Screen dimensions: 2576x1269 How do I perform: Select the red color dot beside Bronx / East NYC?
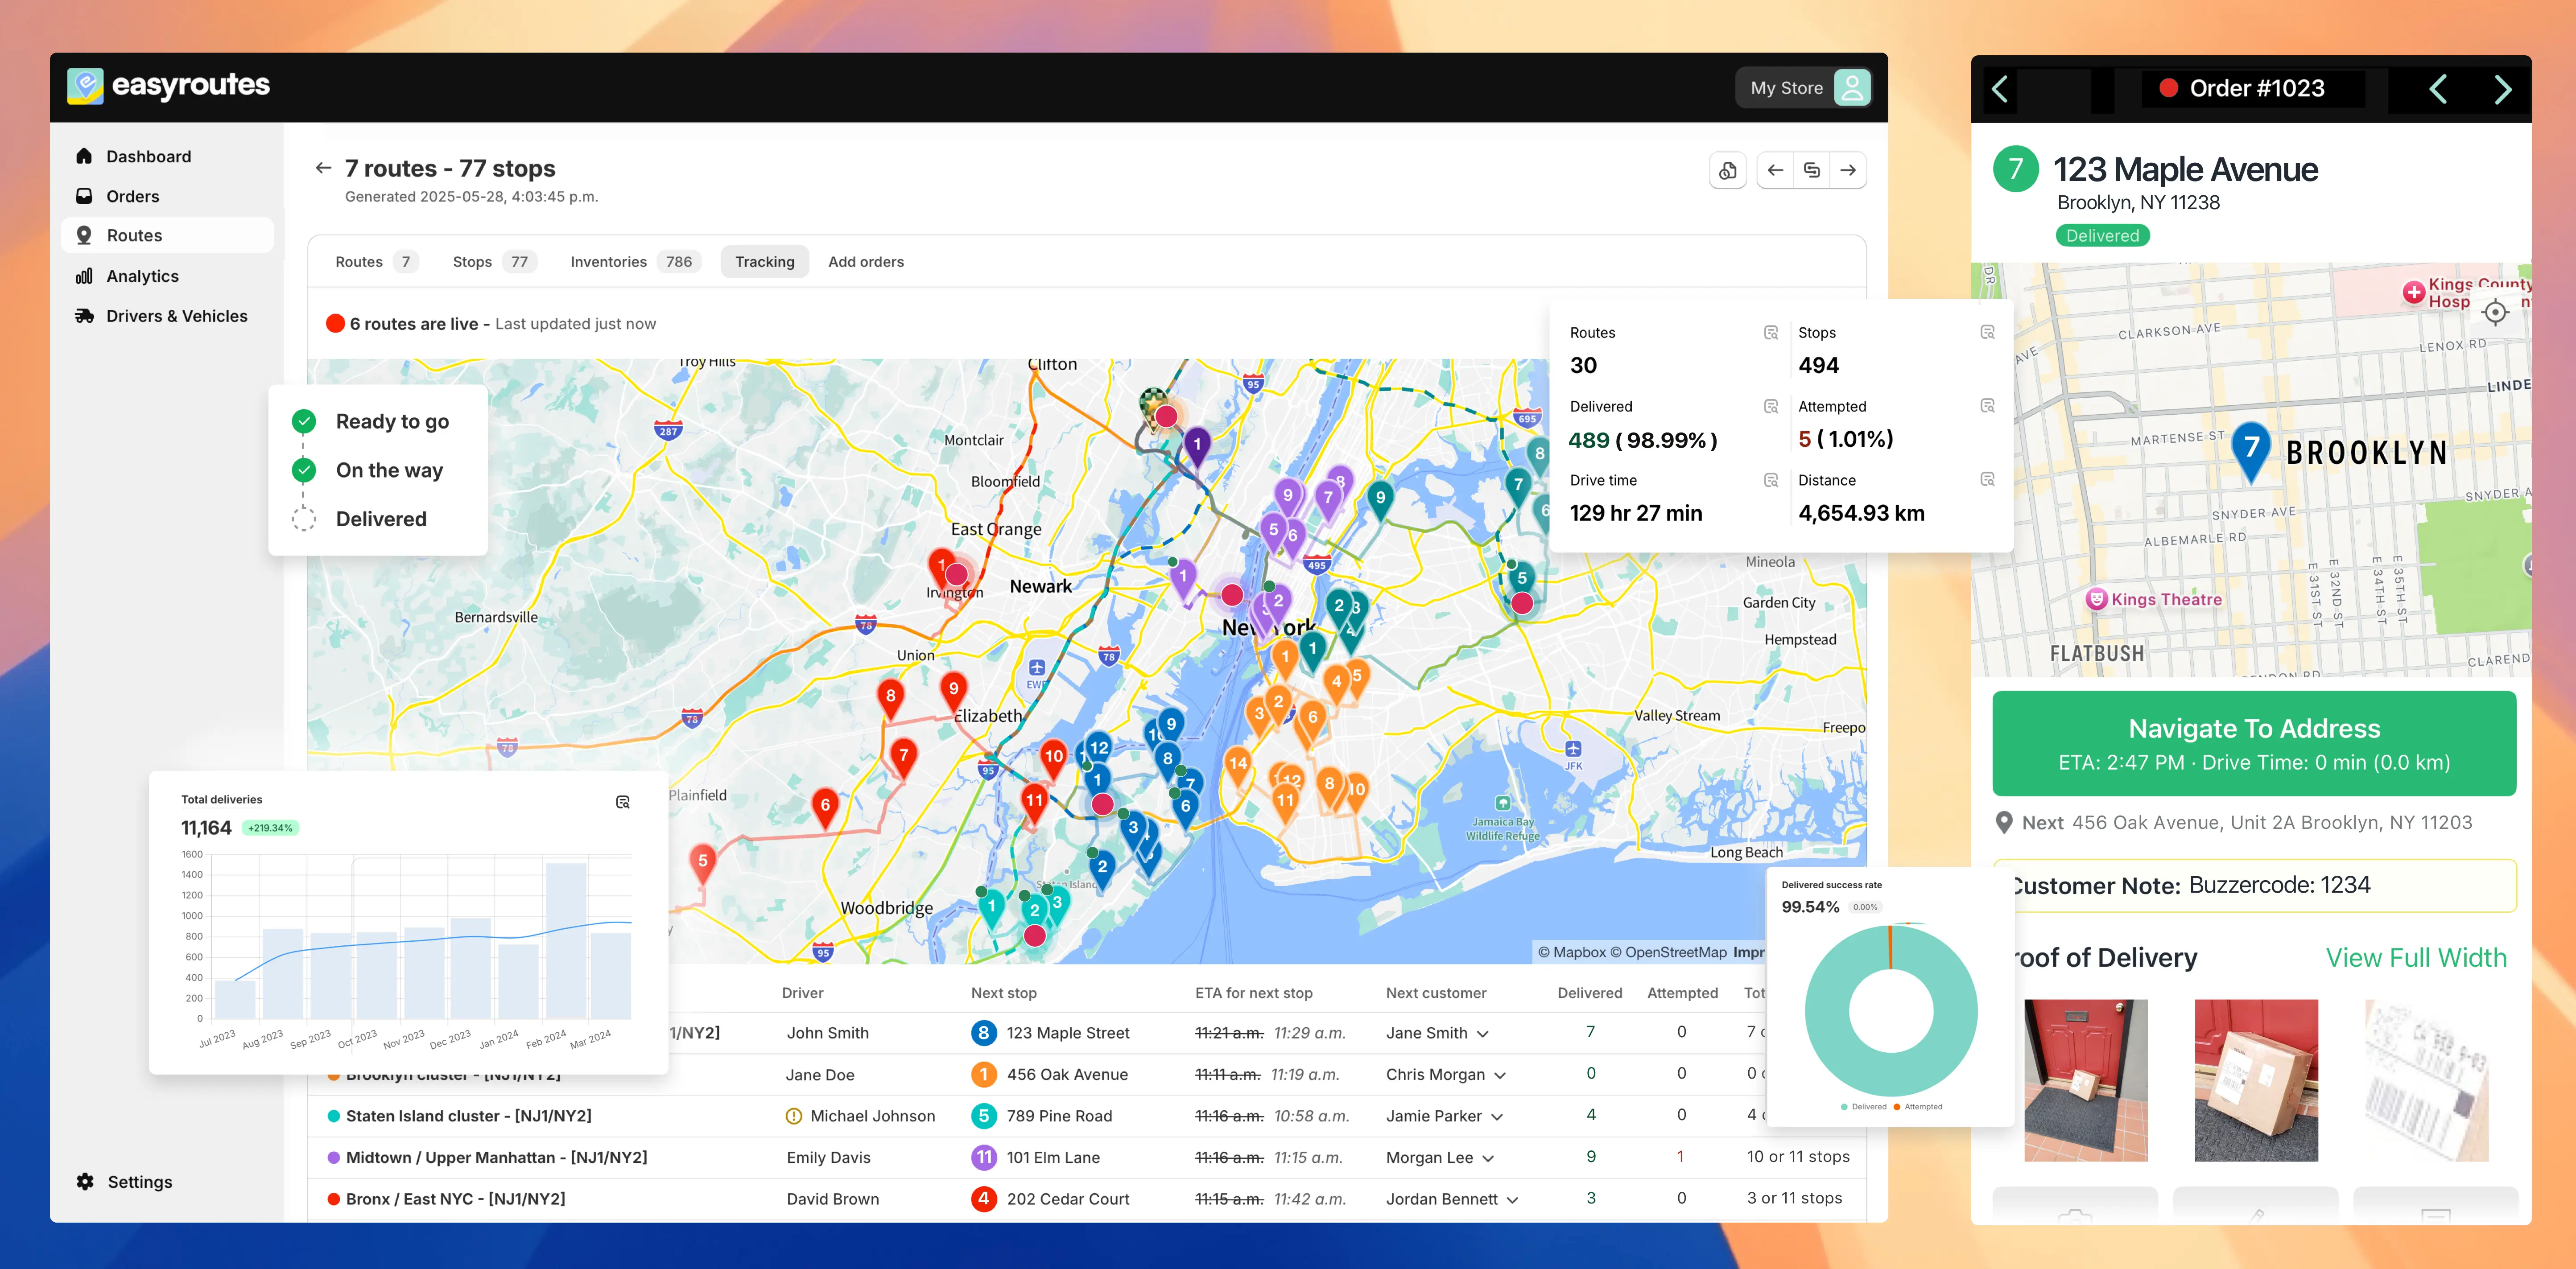tap(334, 1198)
